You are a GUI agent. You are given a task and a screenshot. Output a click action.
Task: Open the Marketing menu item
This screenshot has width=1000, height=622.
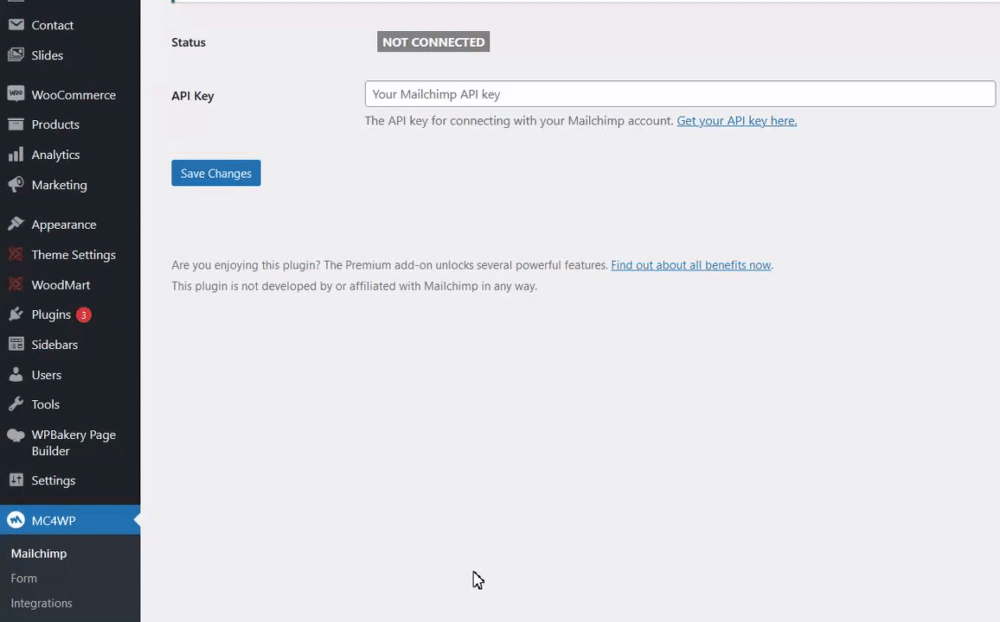point(59,184)
